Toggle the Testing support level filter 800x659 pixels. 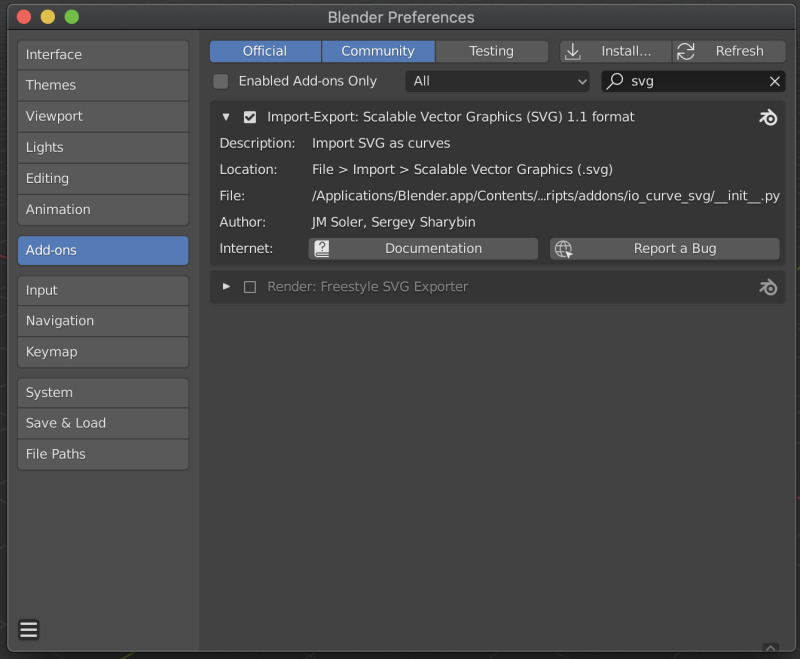point(491,52)
